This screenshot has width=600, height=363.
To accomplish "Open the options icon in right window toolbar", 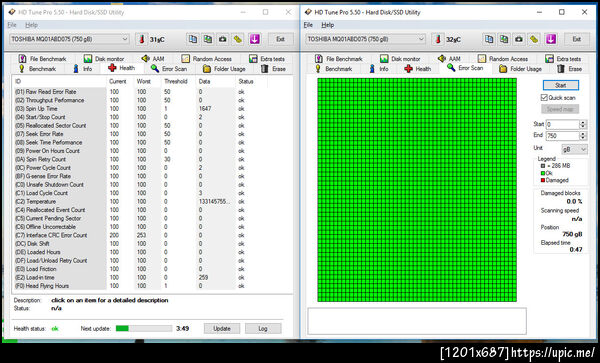I will 534,39.
